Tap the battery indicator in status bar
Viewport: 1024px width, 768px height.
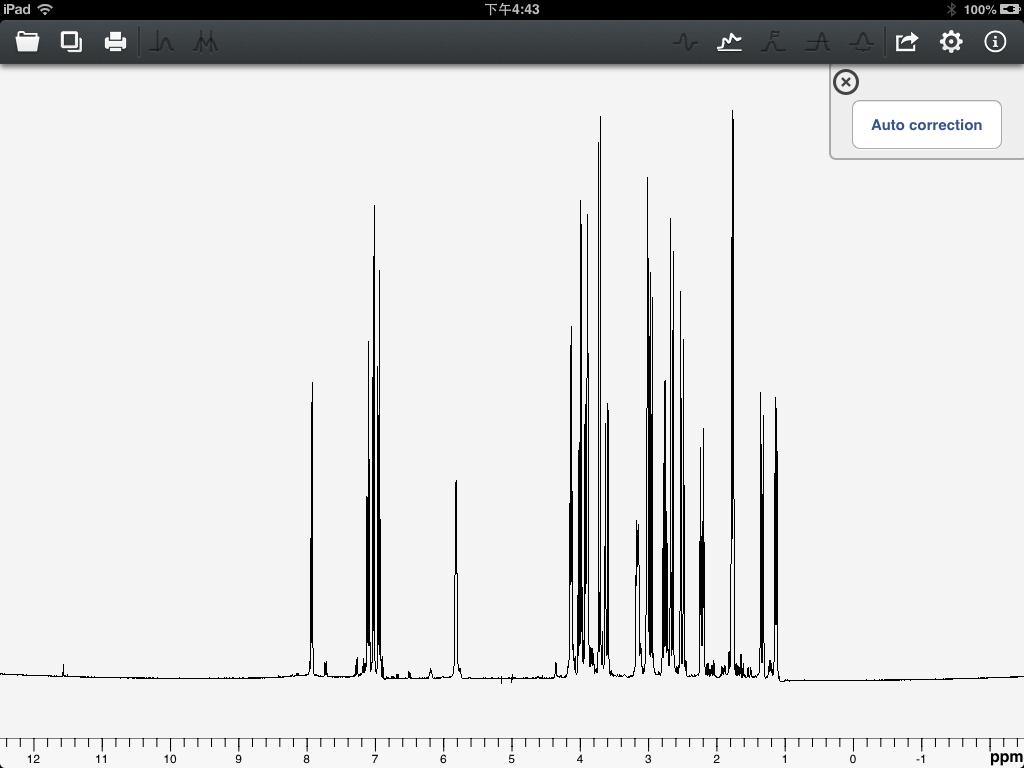coord(1010,9)
